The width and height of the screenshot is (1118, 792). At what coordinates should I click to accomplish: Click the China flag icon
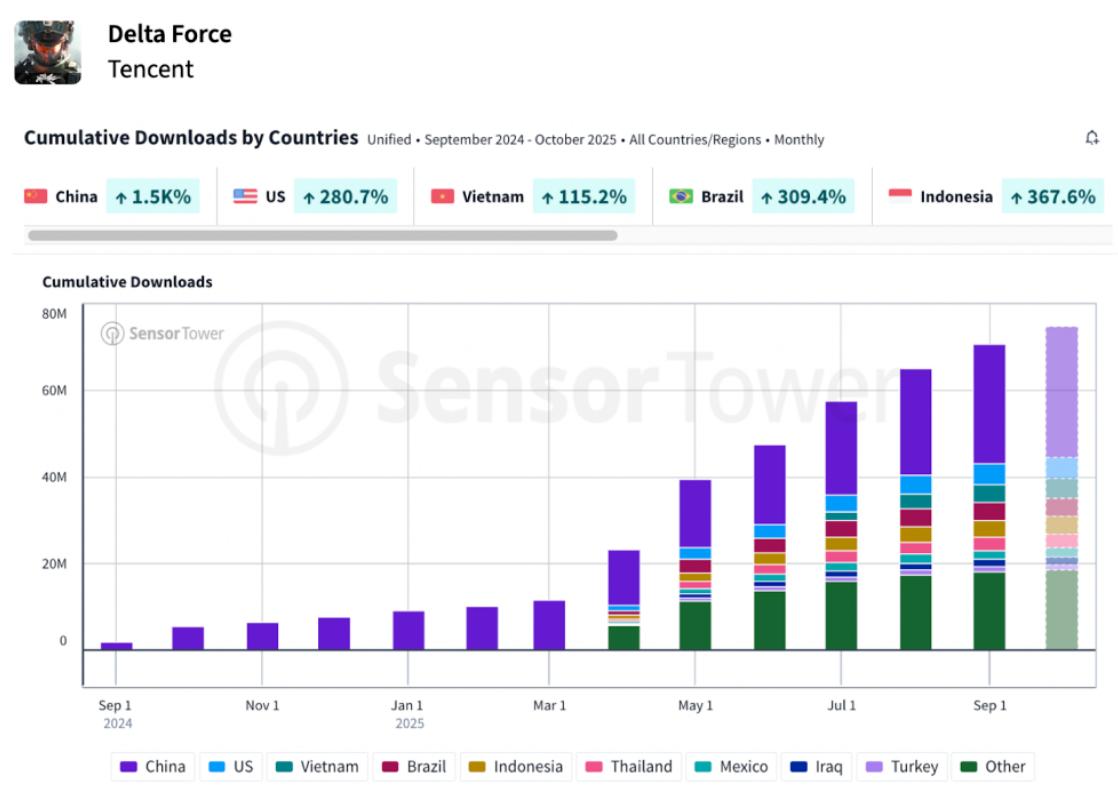(36, 196)
